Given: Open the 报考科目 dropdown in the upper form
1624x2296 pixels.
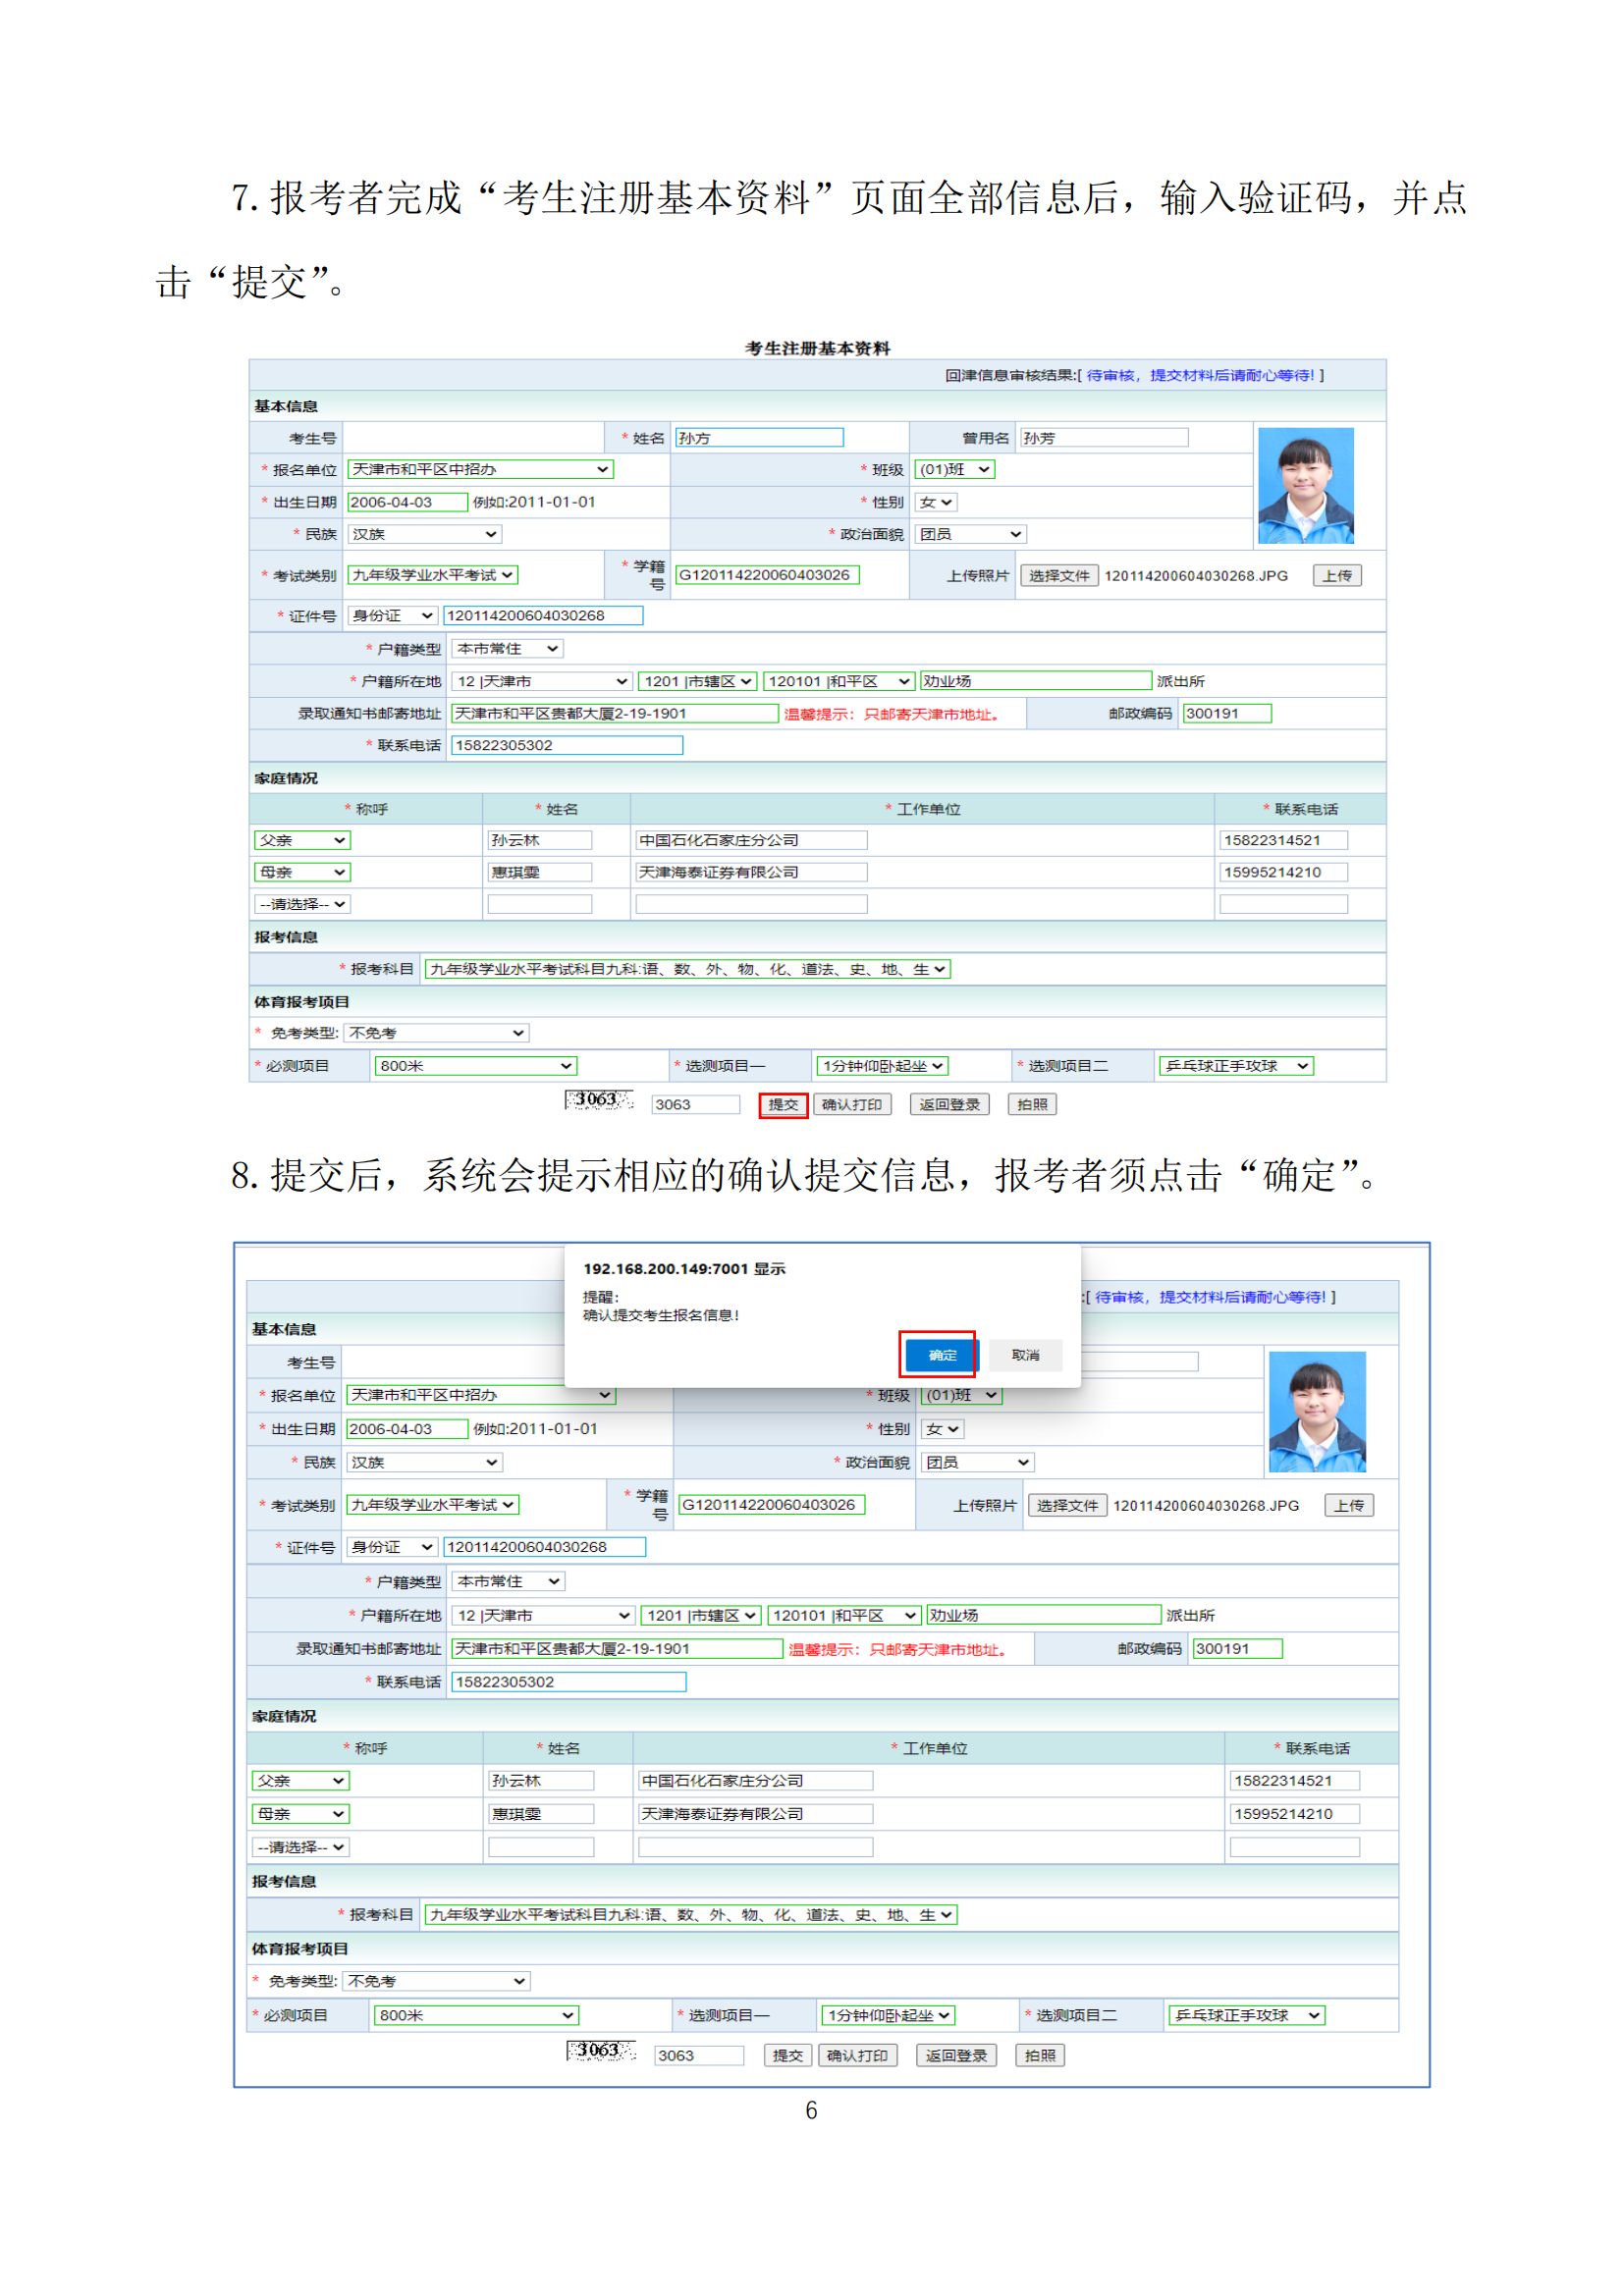Looking at the screenshot, I should pyautogui.click(x=687, y=969).
